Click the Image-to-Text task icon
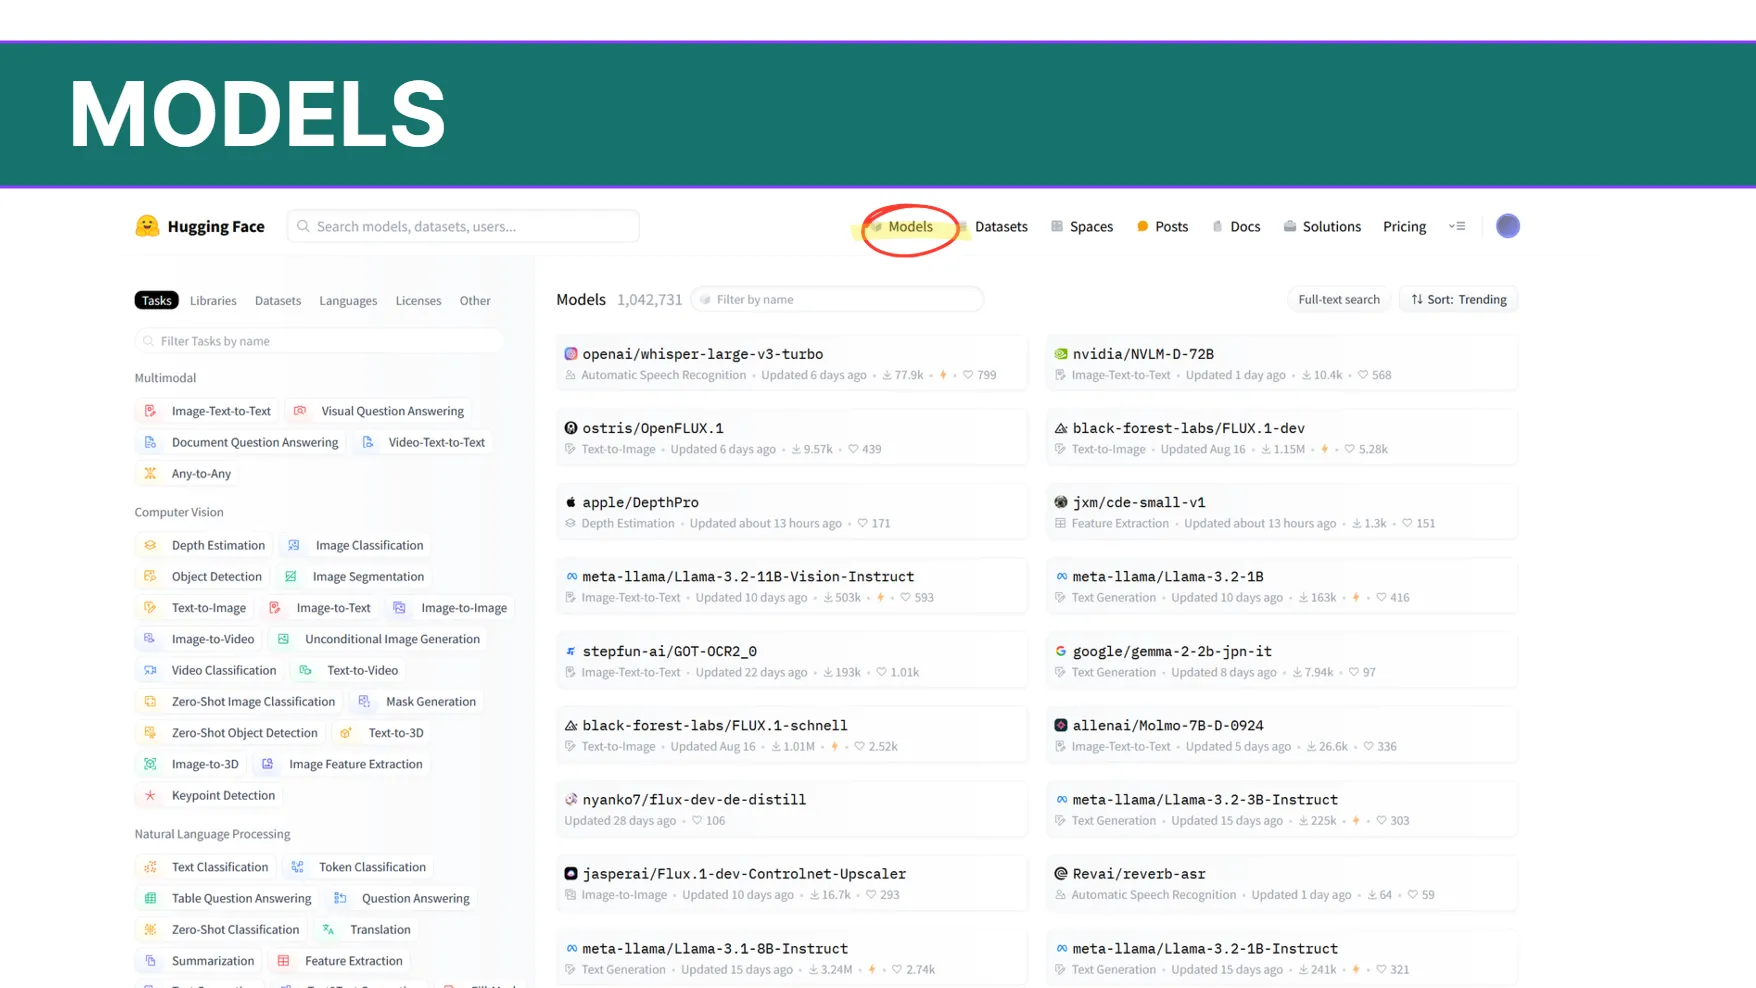 (275, 607)
